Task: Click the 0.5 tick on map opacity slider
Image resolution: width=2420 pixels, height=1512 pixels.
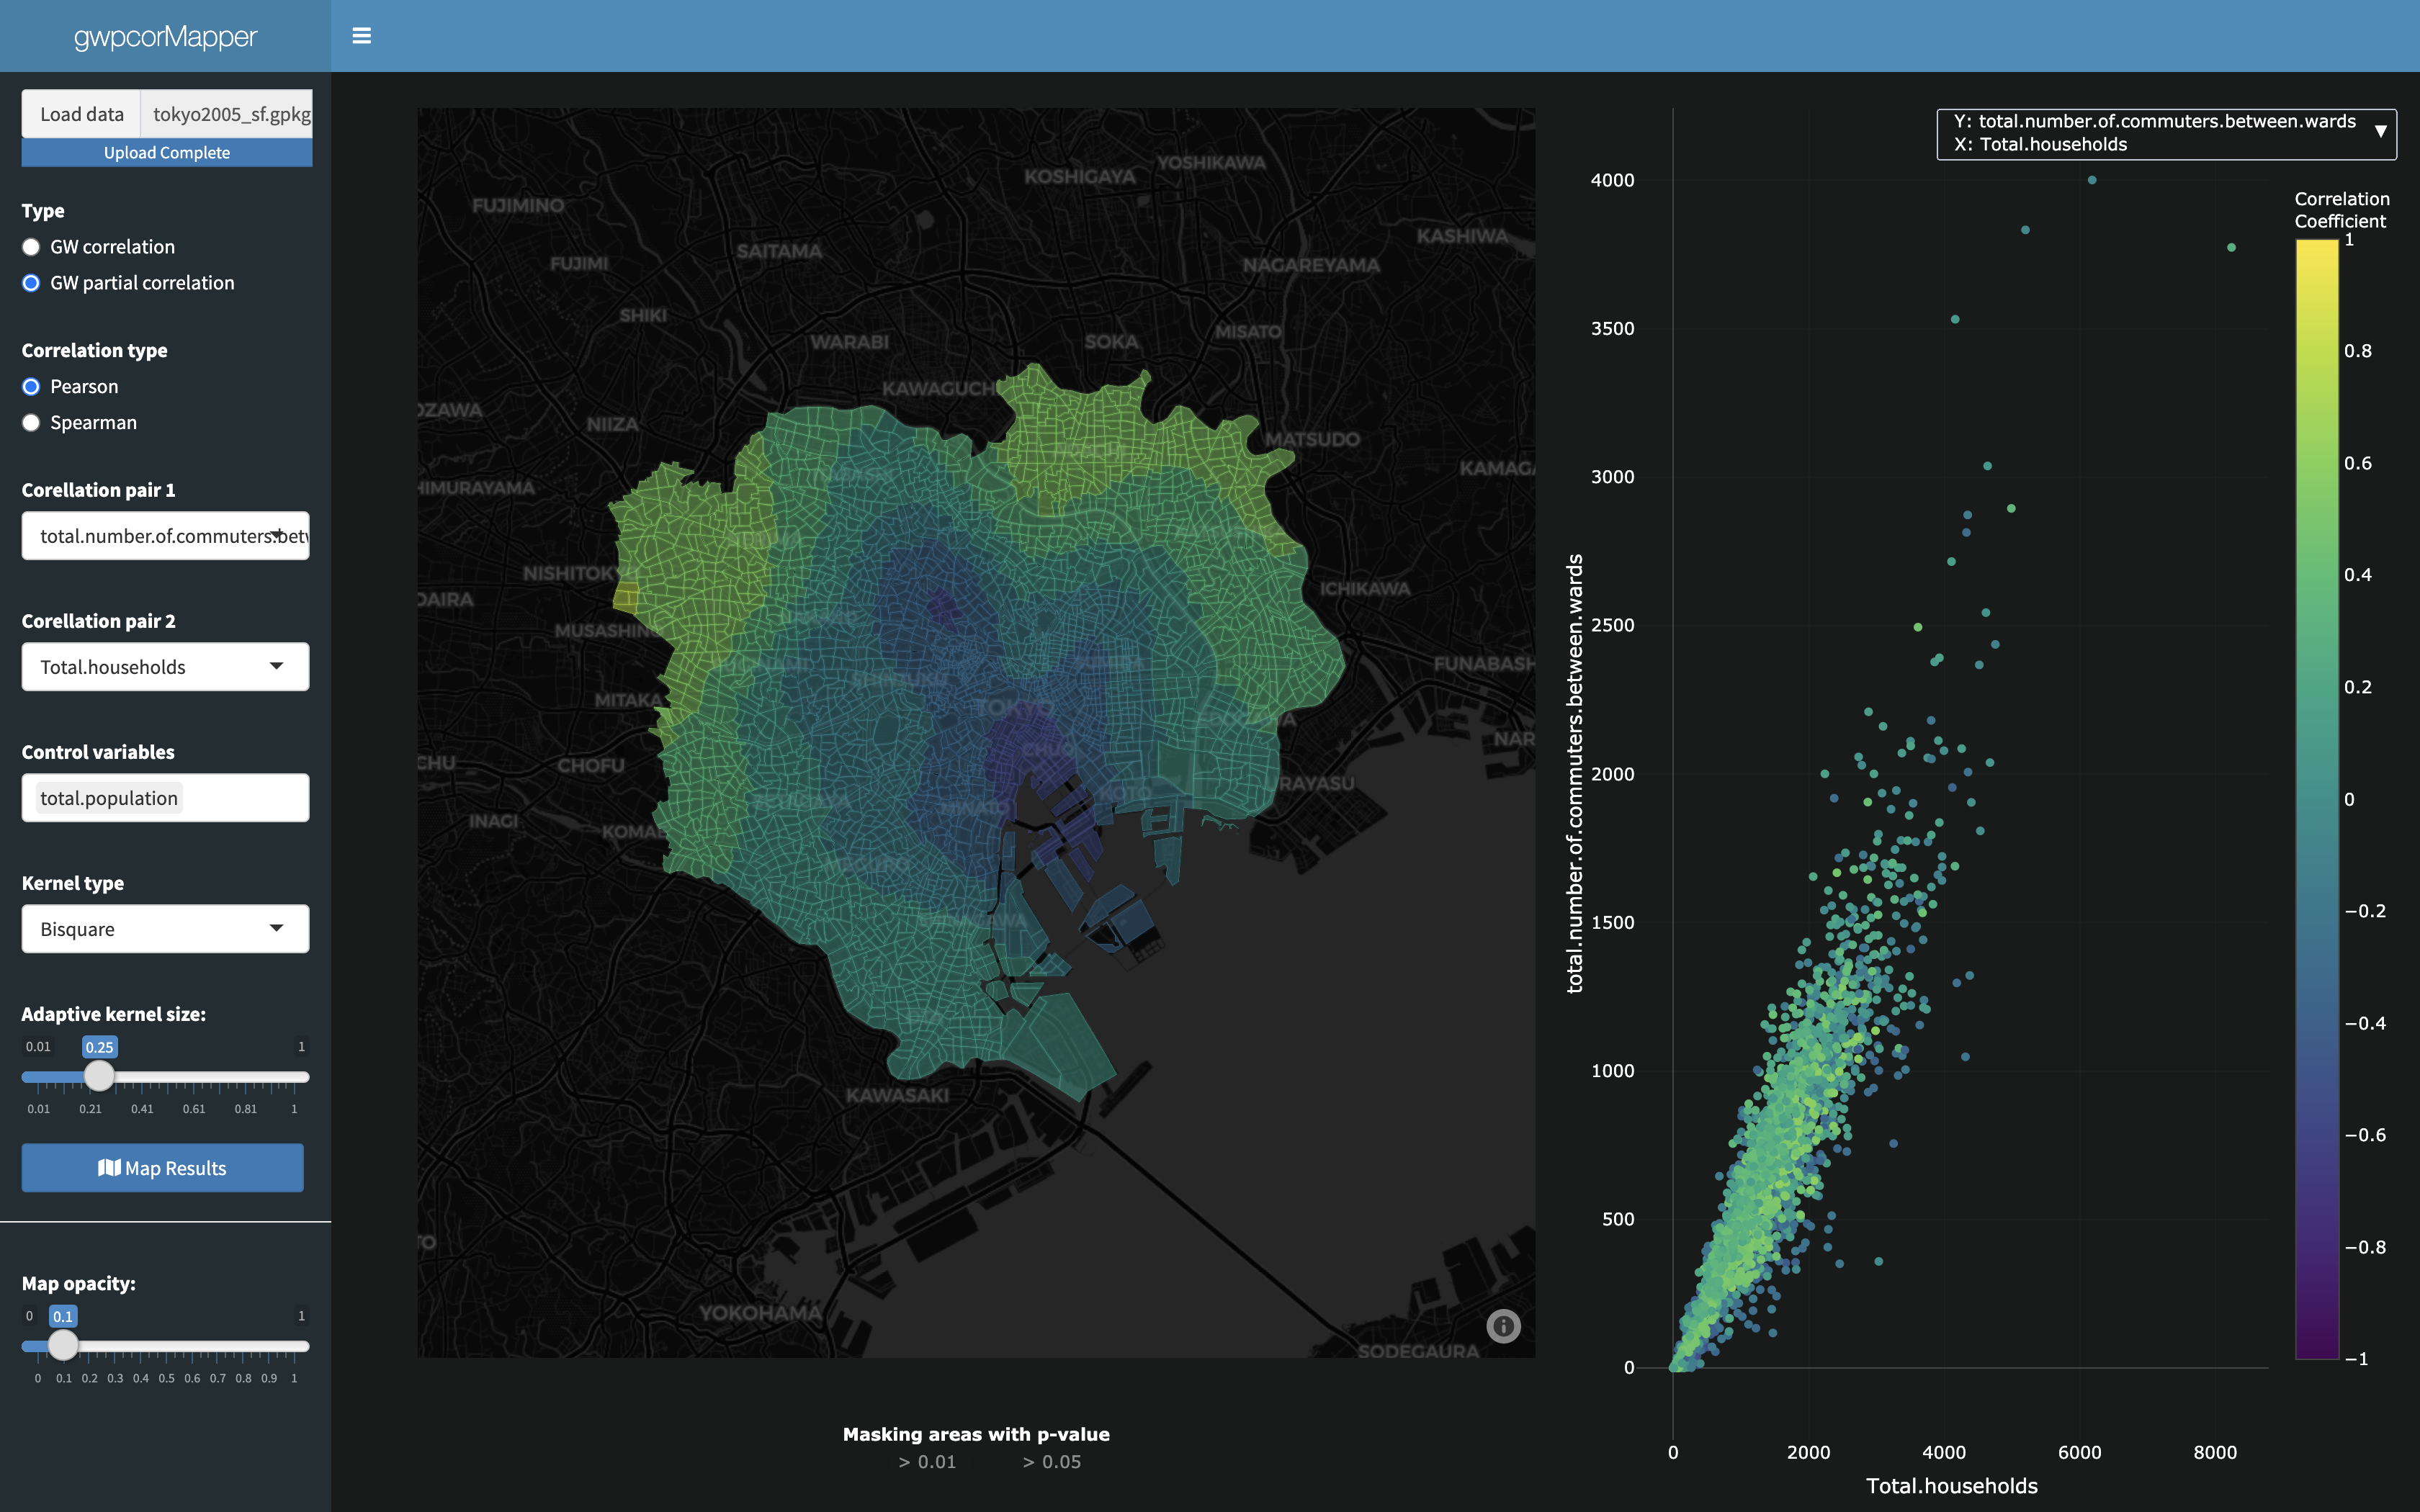Action: pos(166,1378)
